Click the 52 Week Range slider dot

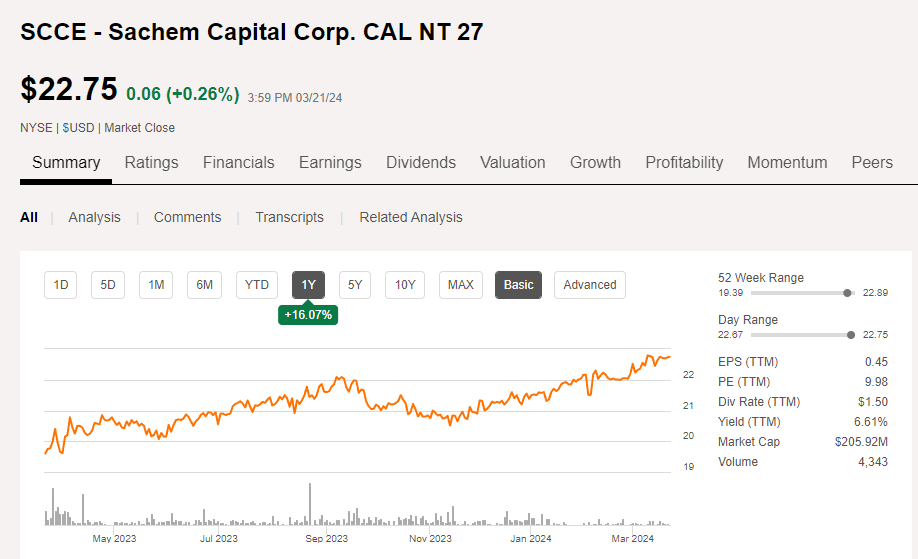[x=848, y=293]
